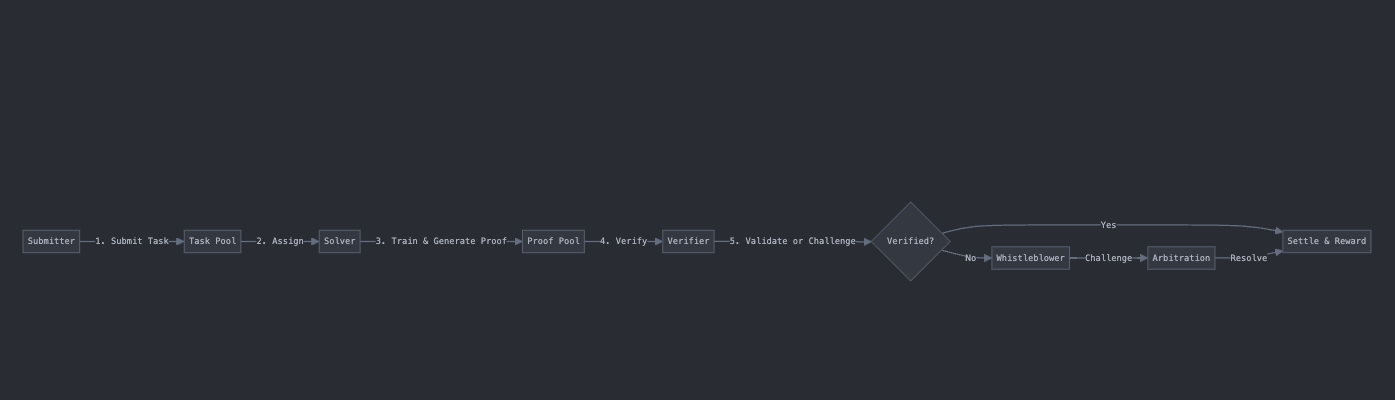The image size is (1395, 400).
Task: Select '3. Train & Generate Proof' label
Action: [441, 241]
